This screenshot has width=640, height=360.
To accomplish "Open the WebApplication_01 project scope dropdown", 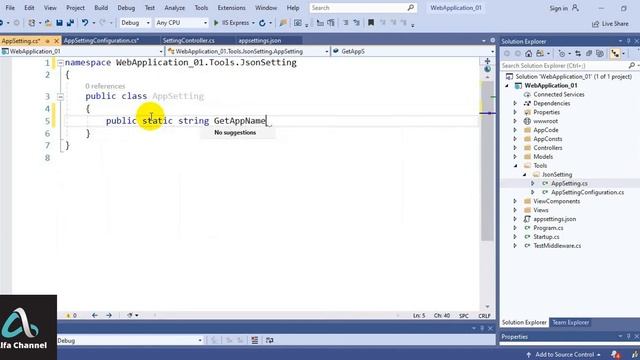I will (x=82, y=51).
